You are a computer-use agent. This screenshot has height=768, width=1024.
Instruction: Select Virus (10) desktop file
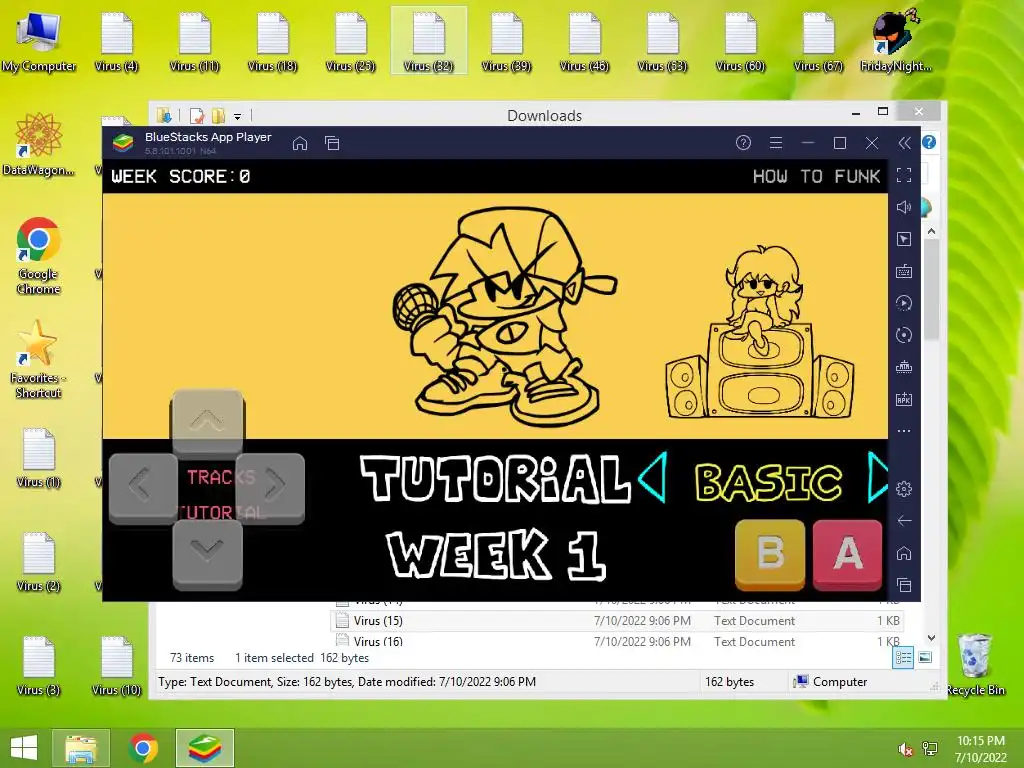click(x=116, y=665)
